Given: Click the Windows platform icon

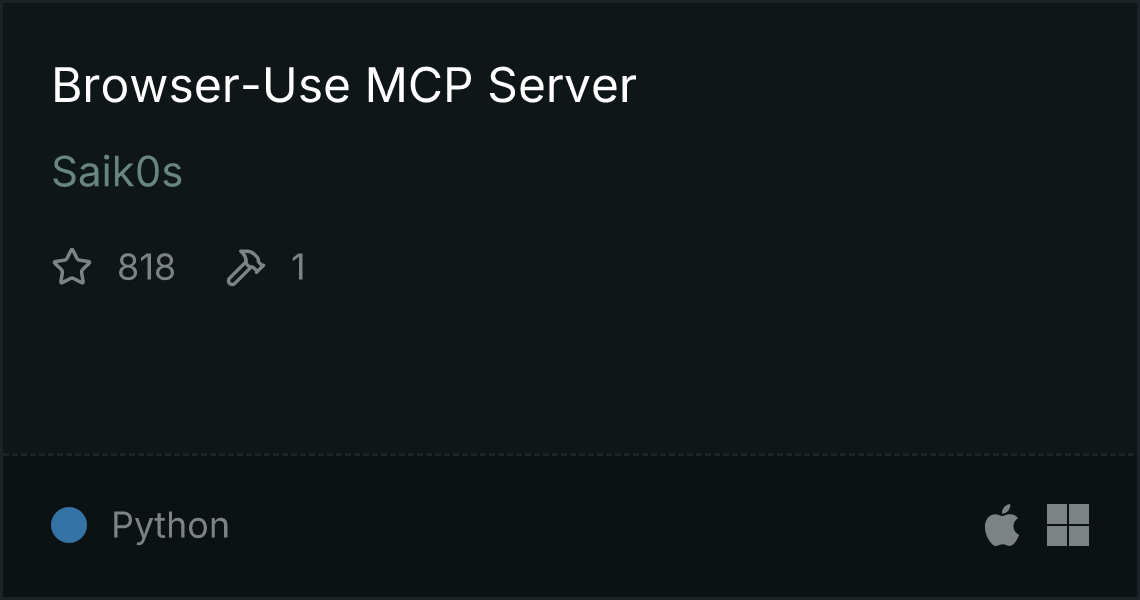Looking at the screenshot, I should 1068,525.
